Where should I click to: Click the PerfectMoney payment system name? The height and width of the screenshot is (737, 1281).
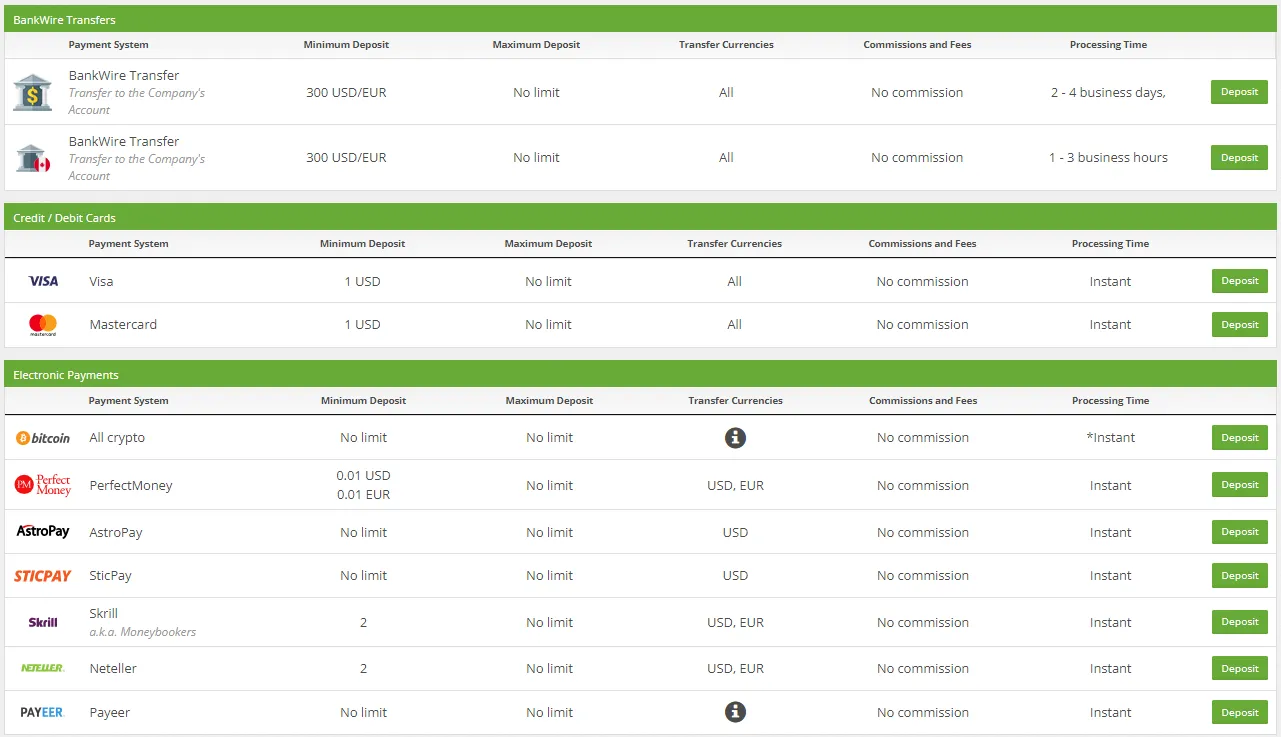pyautogui.click(x=131, y=486)
